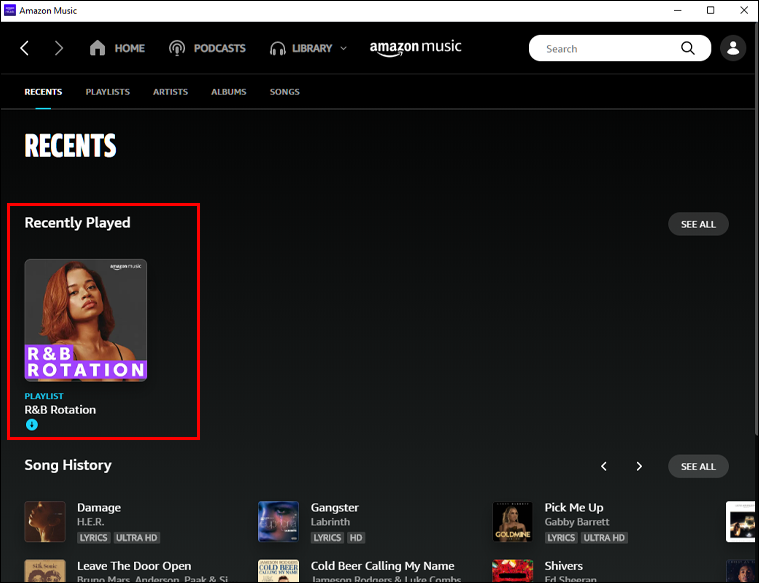The width and height of the screenshot is (759, 583).
Task: Switch to the Albums tab
Action: (x=228, y=92)
